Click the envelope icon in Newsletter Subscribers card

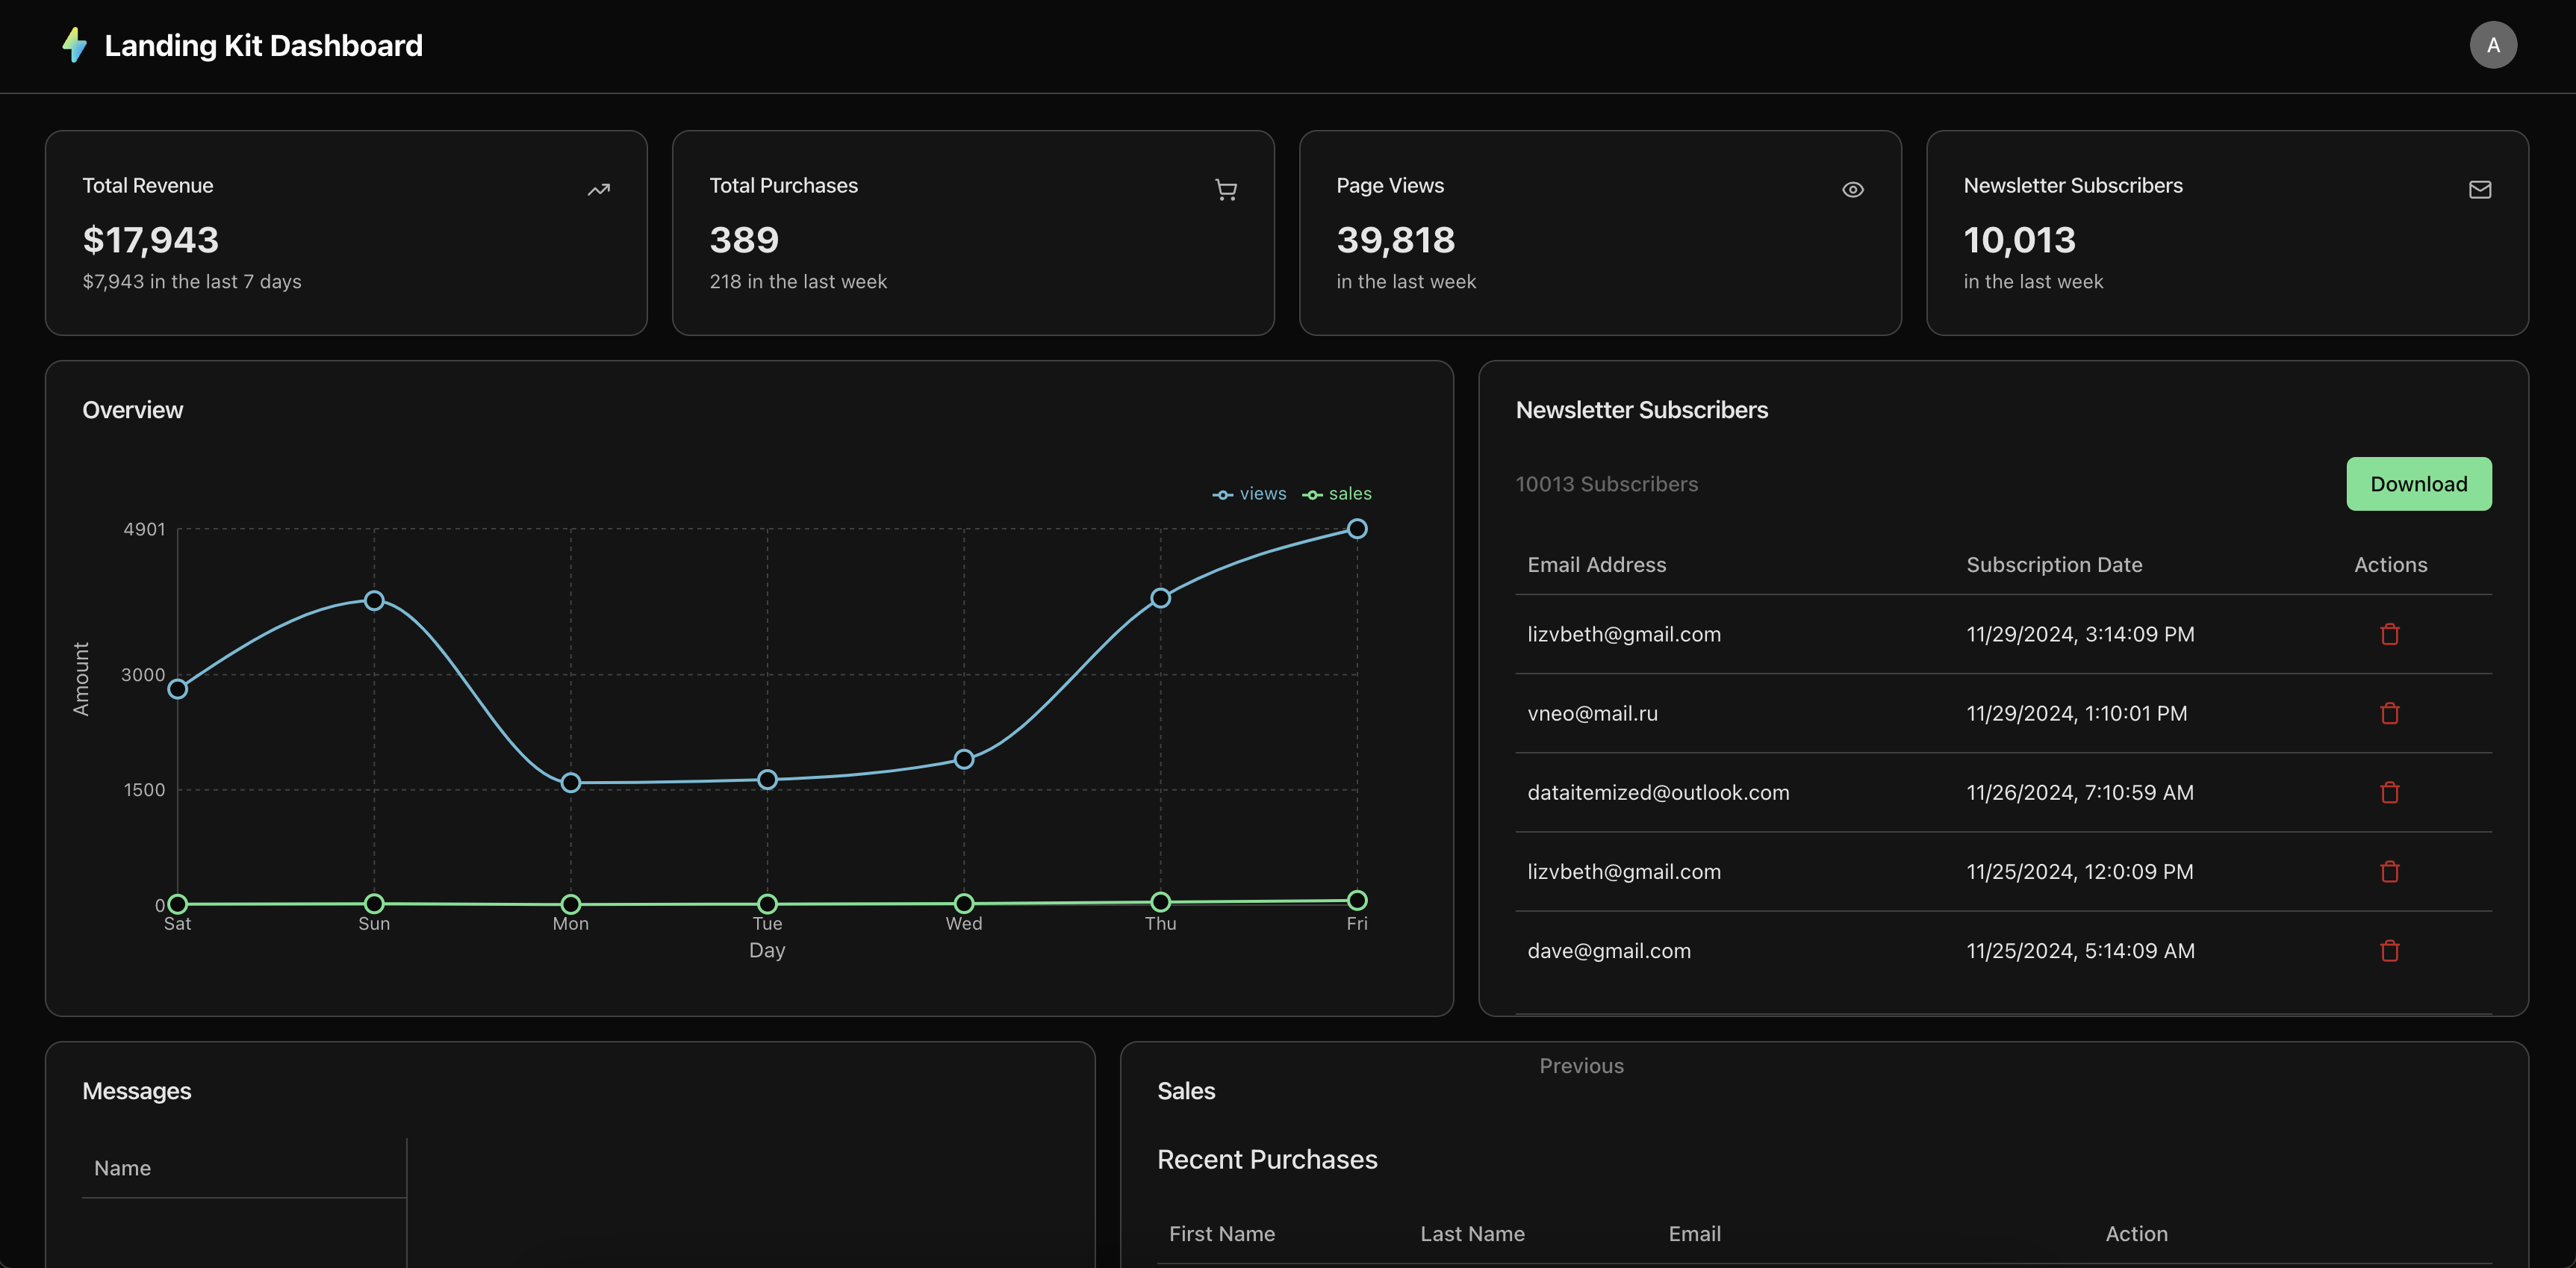[x=2479, y=190]
